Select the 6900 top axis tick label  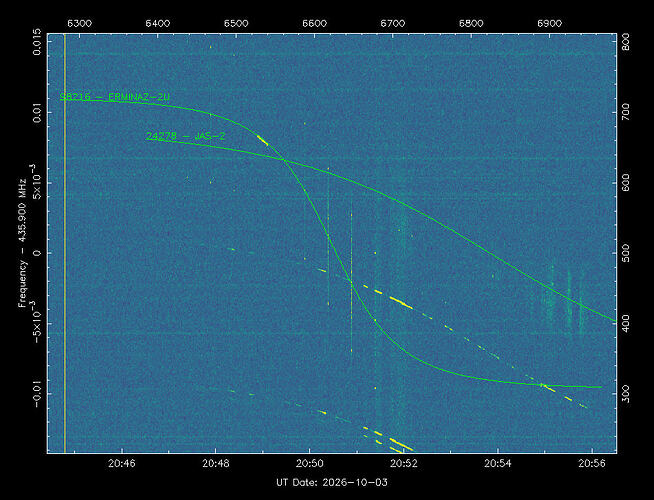549,23
